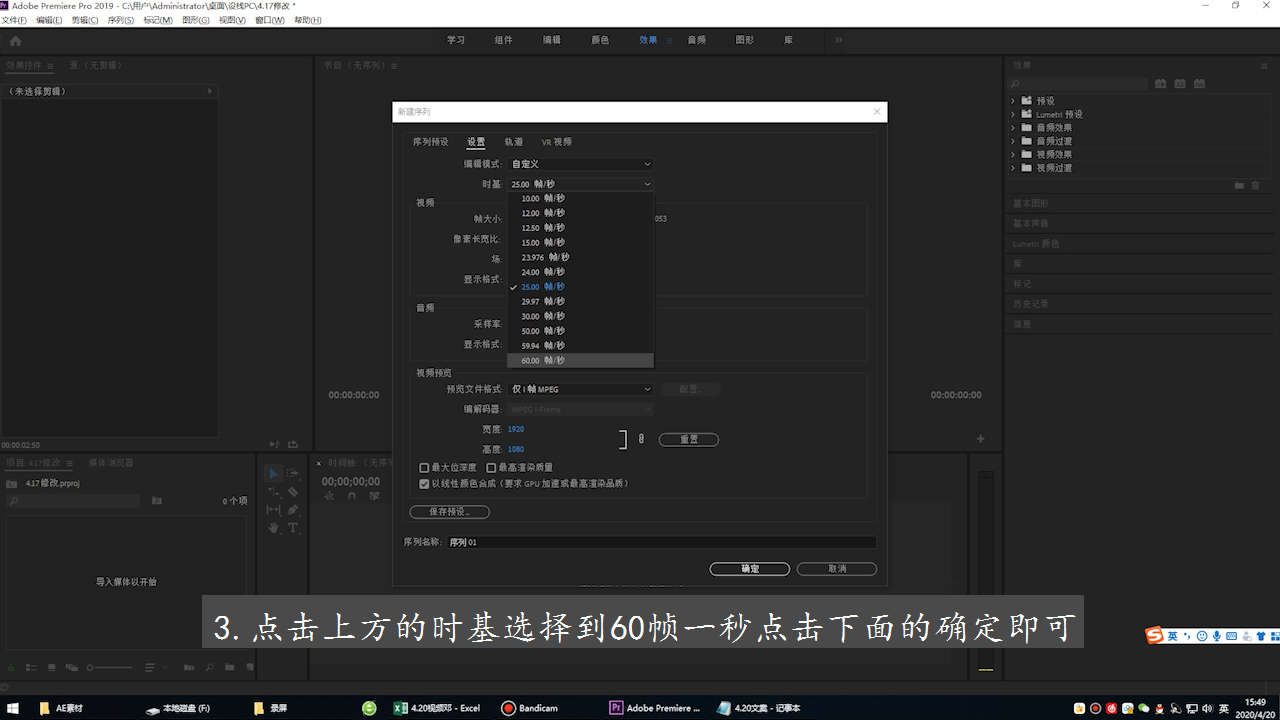Click the sequence name input field
The width and height of the screenshot is (1280, 720).
[661, 542]
